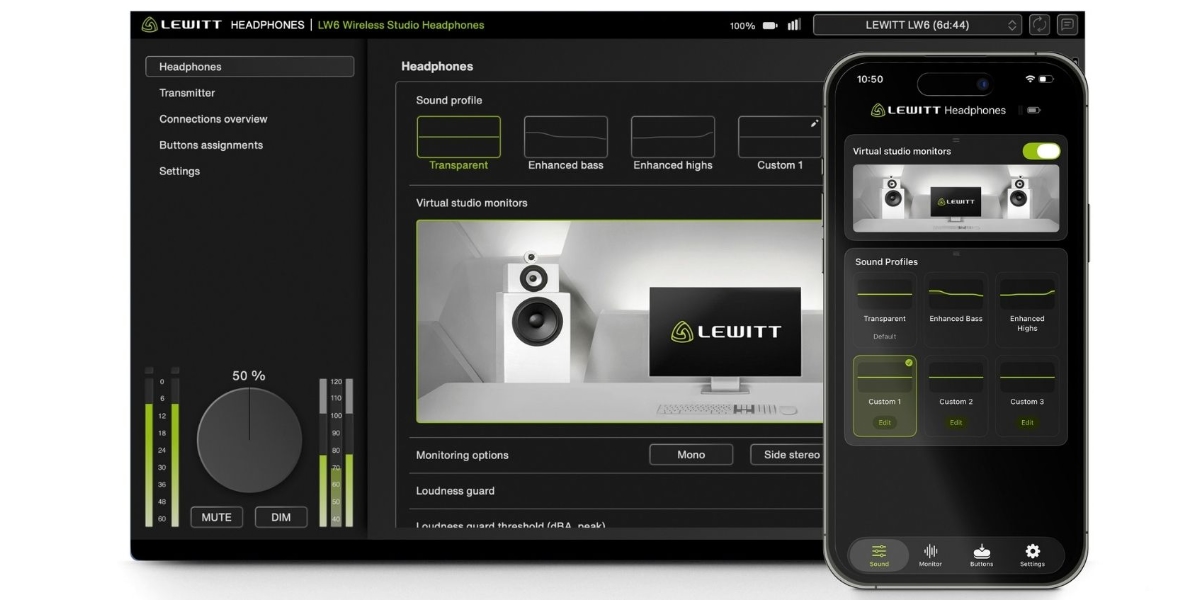The height and width of the screenshot is (600, 1200).
Task: Tap the 'Sound Profiles' heading on the phone
Action: pyautogui.click(x=886, y=262)
